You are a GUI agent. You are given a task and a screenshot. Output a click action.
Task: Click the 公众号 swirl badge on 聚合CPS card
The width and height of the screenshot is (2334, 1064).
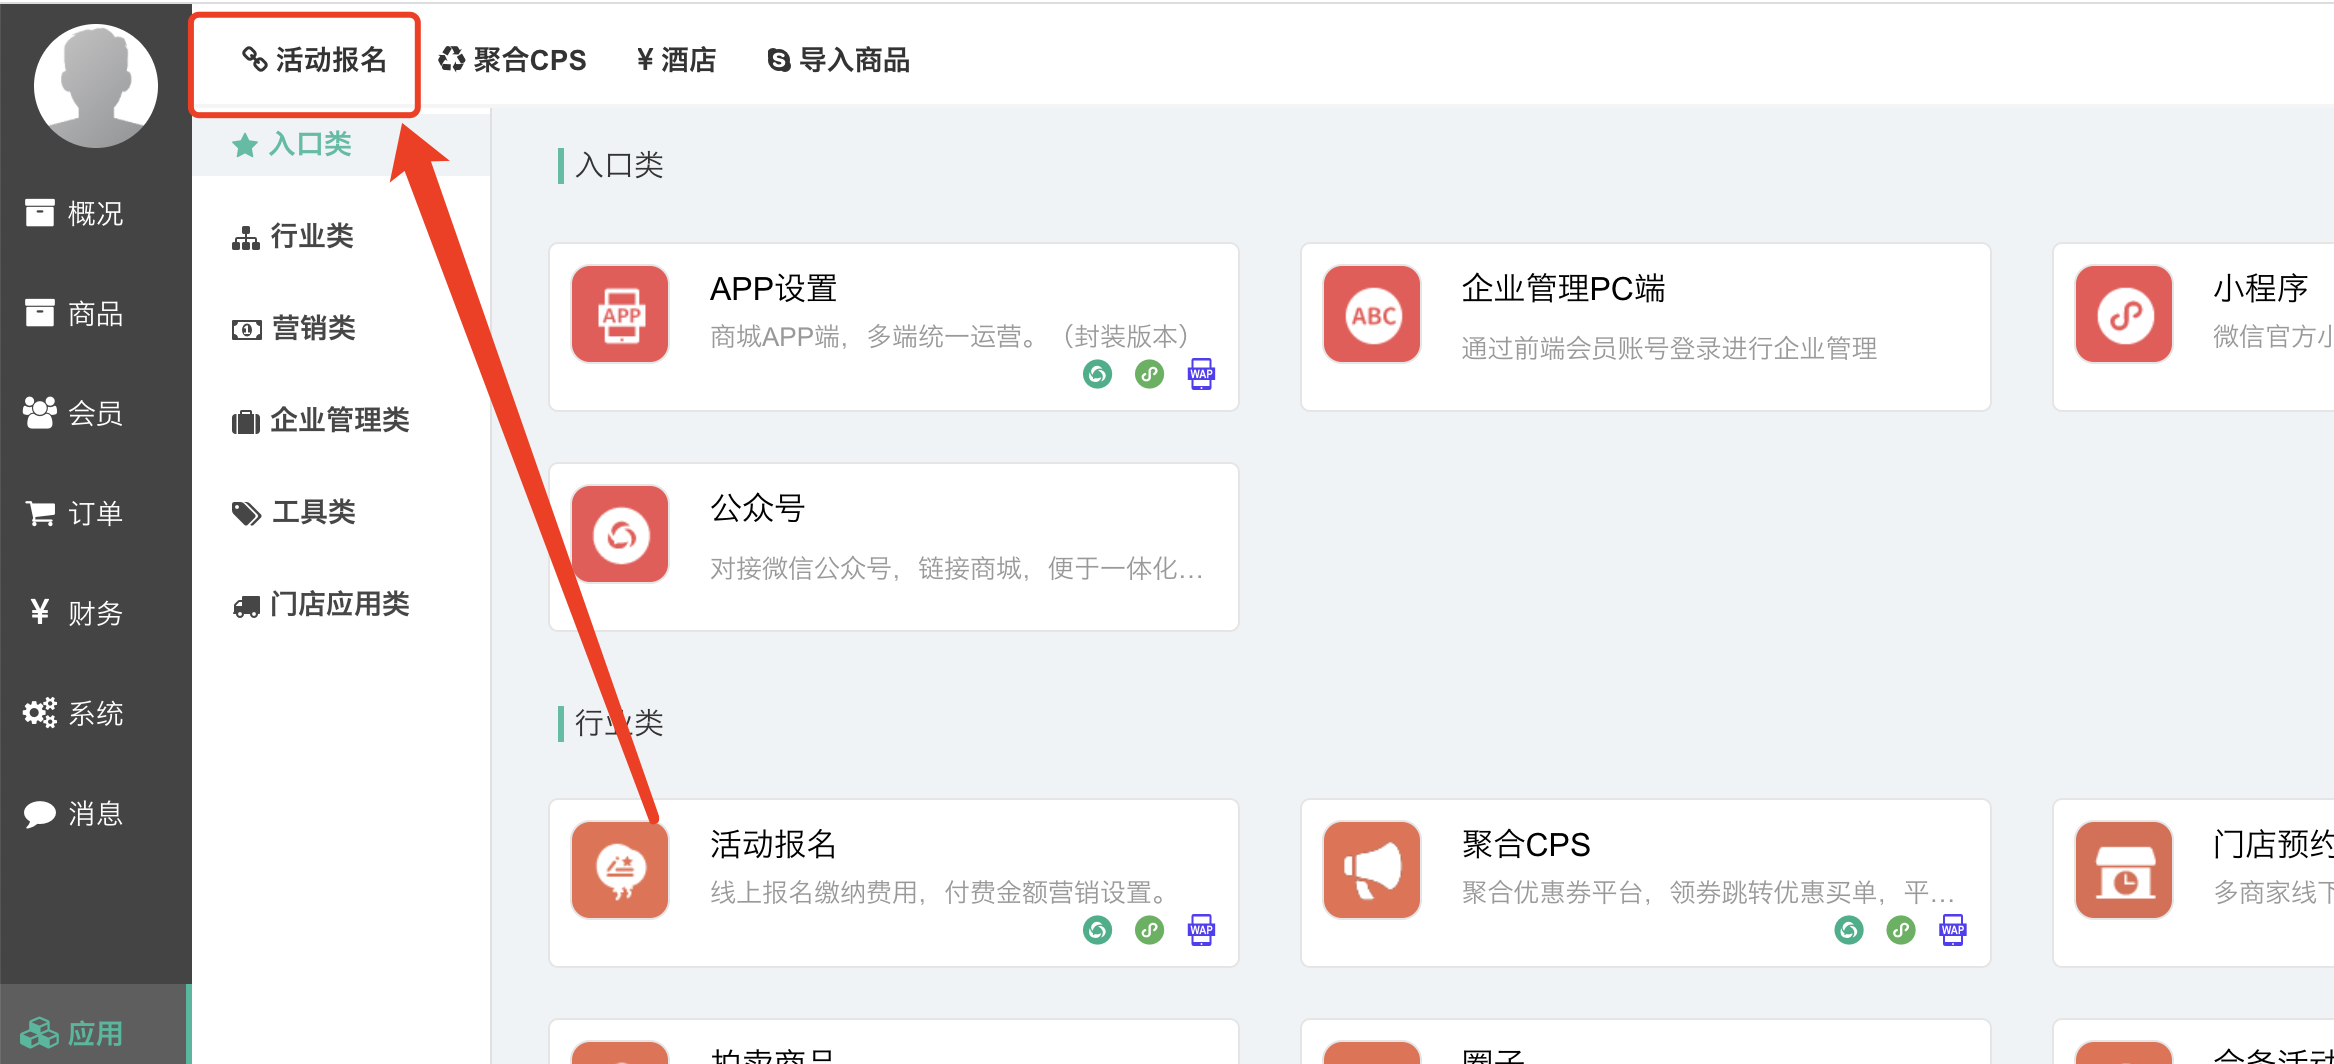pyautogui.click(x=1849, y=930)
